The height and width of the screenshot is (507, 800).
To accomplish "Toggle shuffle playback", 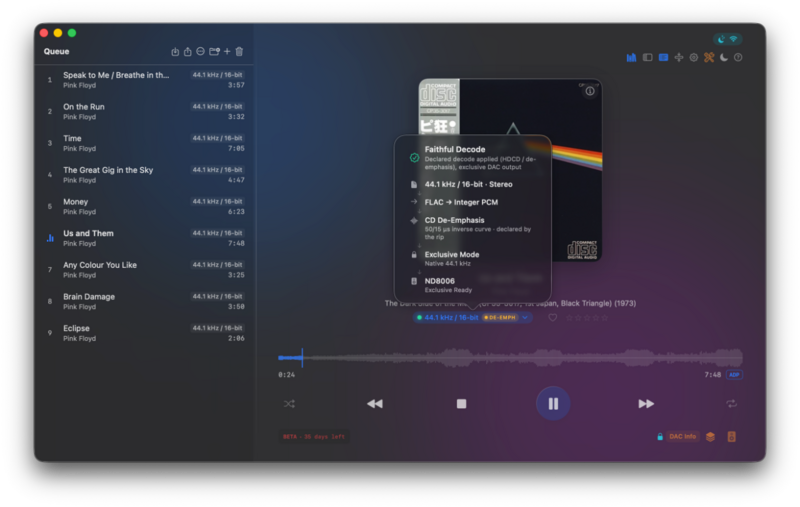I will click(x=289, y=404).
